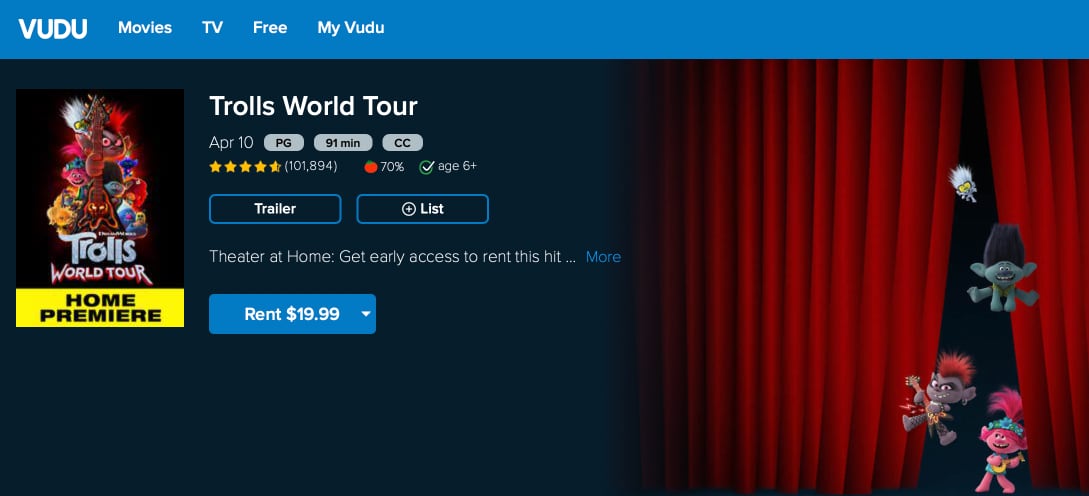Click the Rotten Tomatoes tomato icon
This screenshot has height=496, width=1089.
point(371,167)
